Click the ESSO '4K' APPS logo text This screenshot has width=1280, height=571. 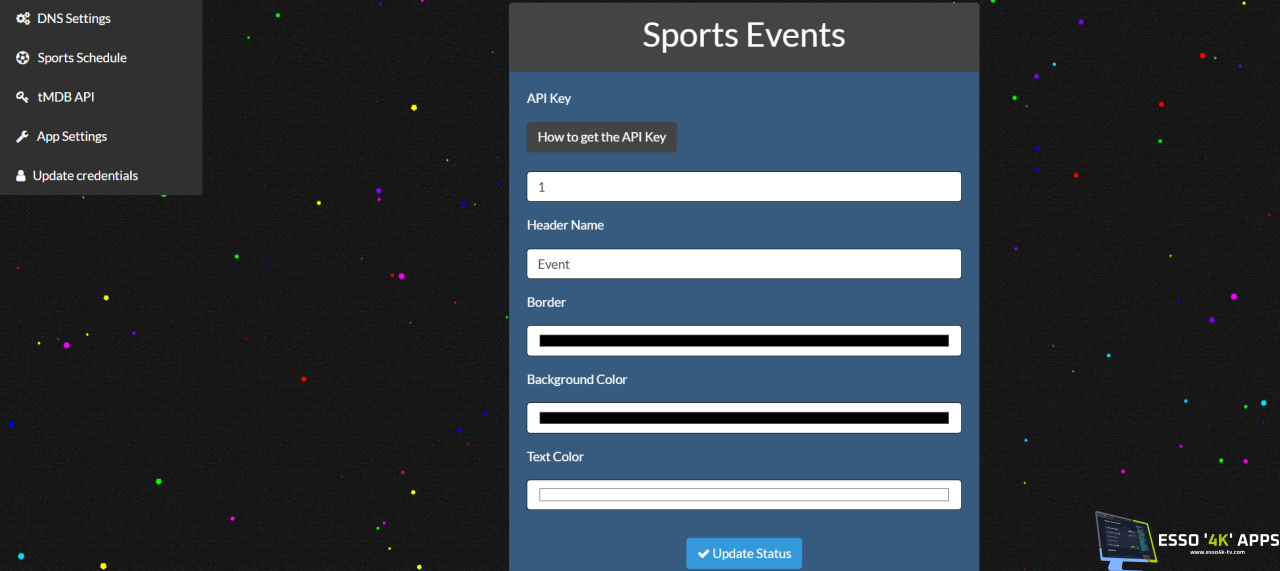1217,540
